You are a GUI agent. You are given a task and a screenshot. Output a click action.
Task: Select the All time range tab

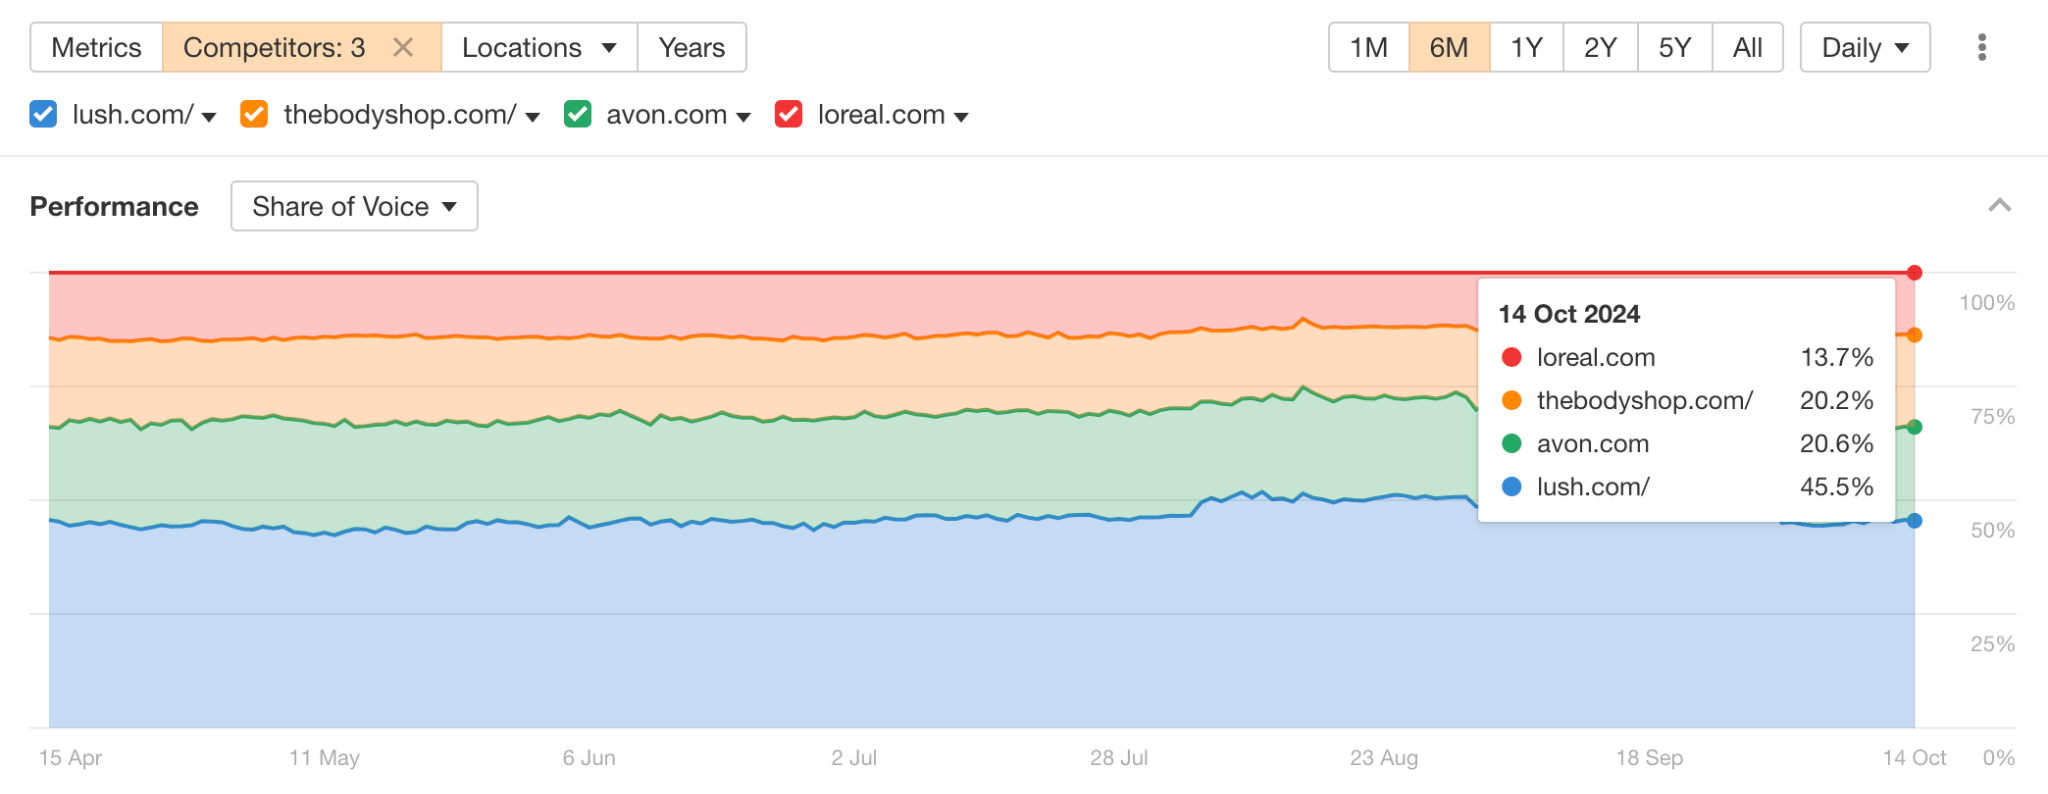pos(1748,46)
